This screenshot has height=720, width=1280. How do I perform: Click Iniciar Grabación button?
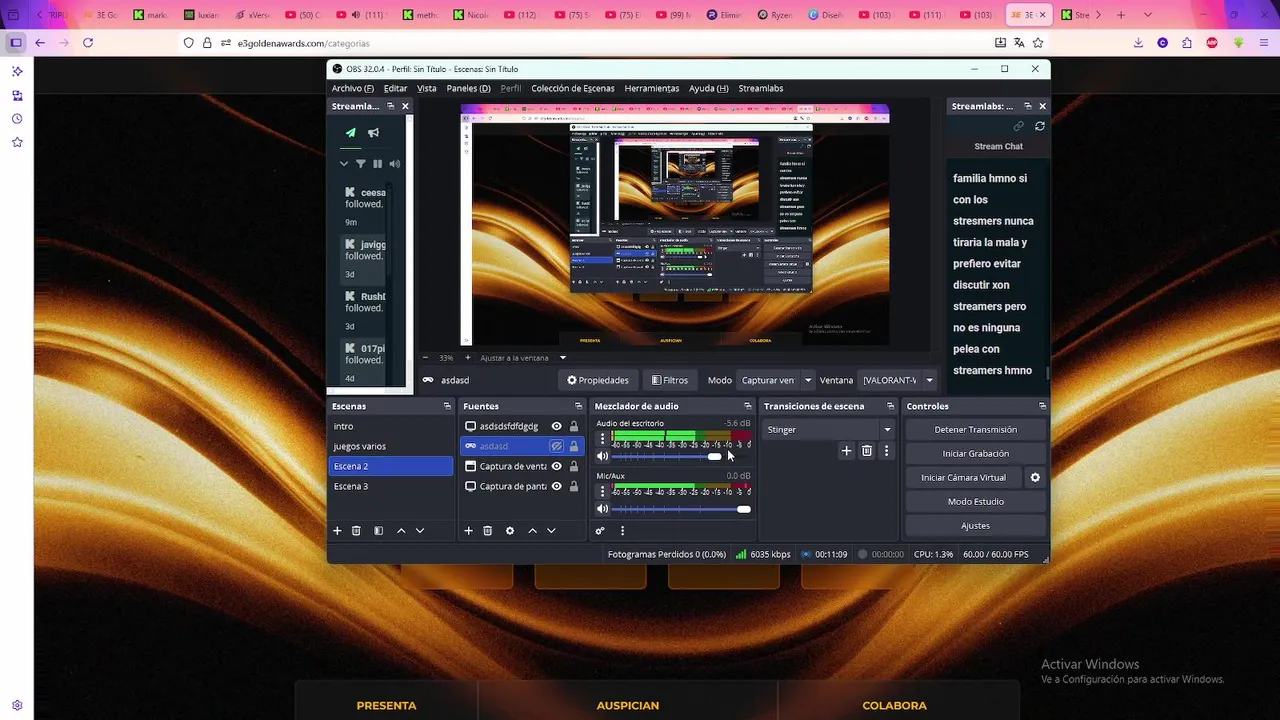pyautogui.click(x=976, y=454)
